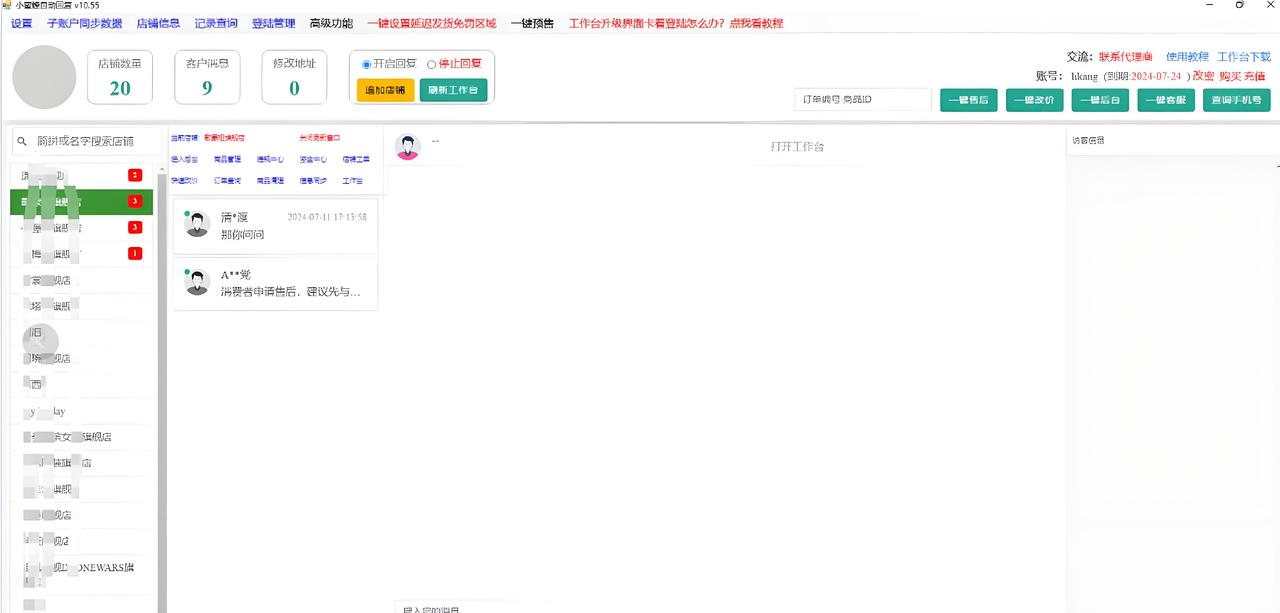
Task: Click avatar of customer A**觉
Action: [x=197, y=283]
